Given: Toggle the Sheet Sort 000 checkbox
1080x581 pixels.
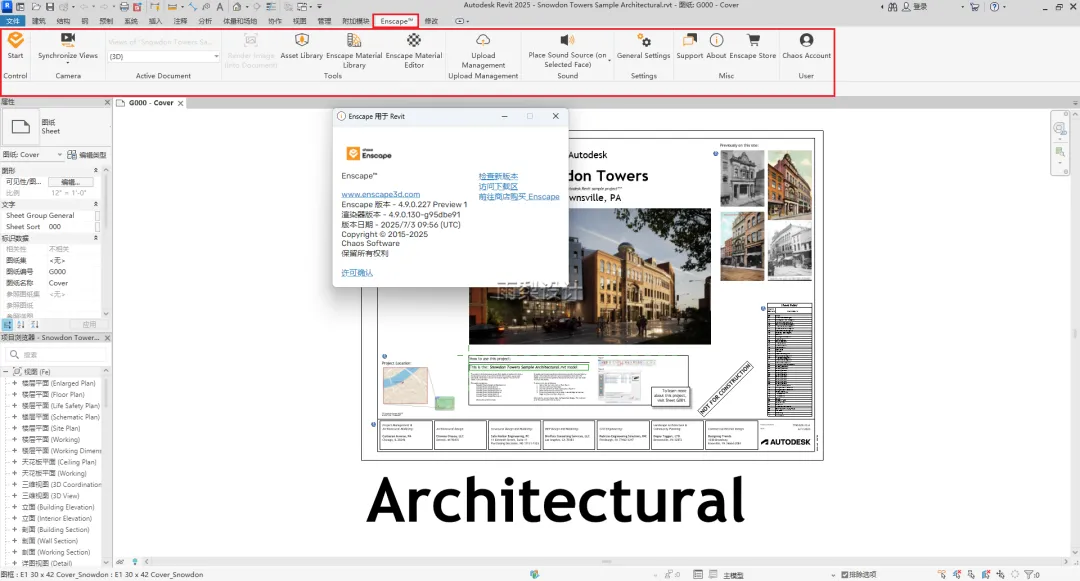Looking at the screenshot, I should click(x=97, y=226).
